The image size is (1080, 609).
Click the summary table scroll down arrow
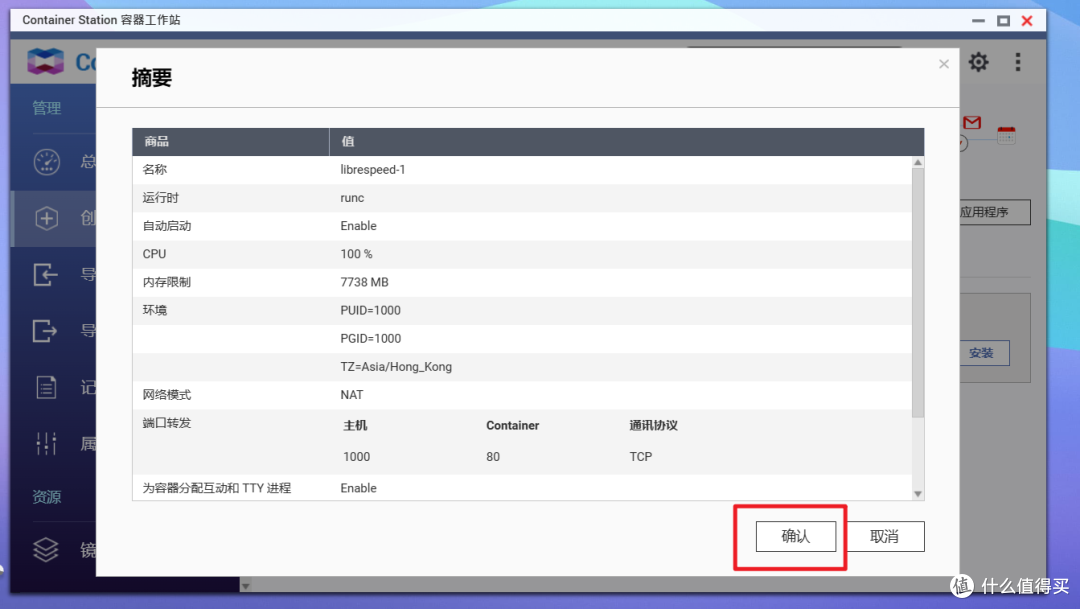(x=917, y=493)
